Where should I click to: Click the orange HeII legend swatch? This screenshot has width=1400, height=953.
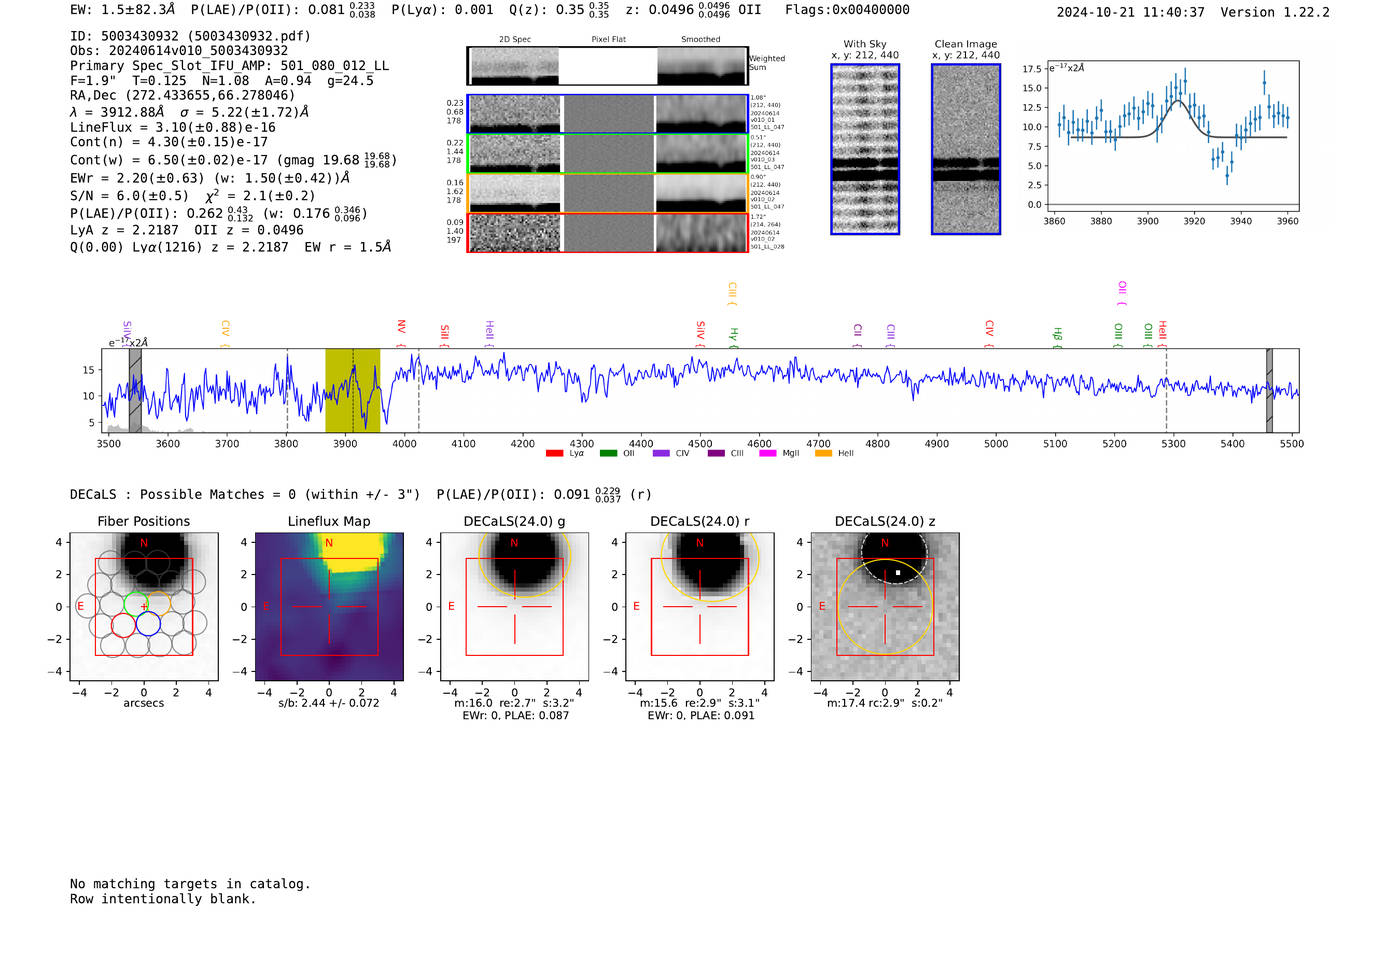pos(824,454)
